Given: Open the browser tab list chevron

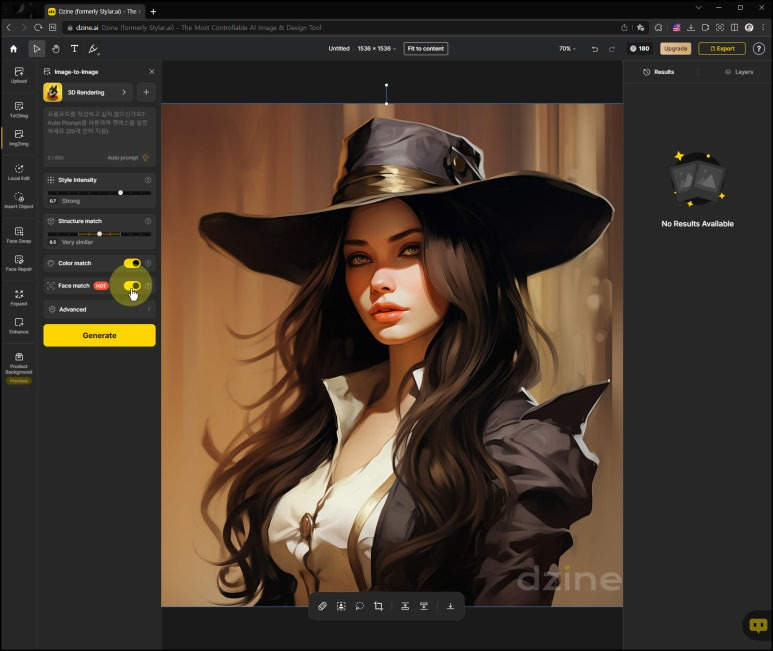Looking at the screenshot, I should [698, 8].
